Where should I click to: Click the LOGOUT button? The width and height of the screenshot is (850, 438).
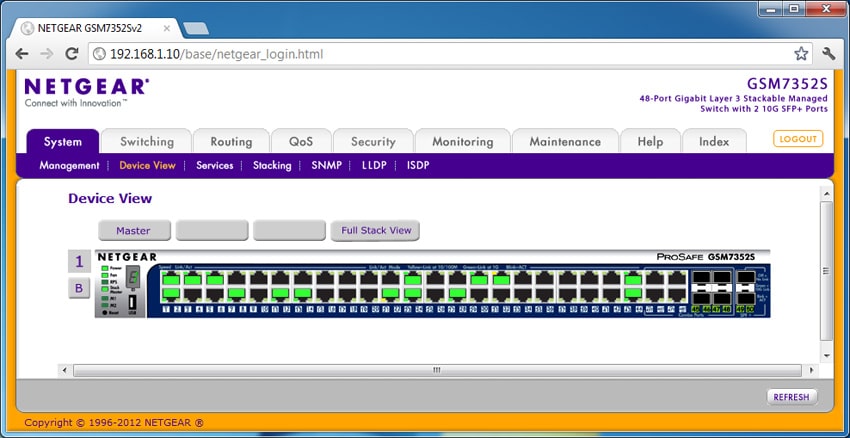coord(798,139)
